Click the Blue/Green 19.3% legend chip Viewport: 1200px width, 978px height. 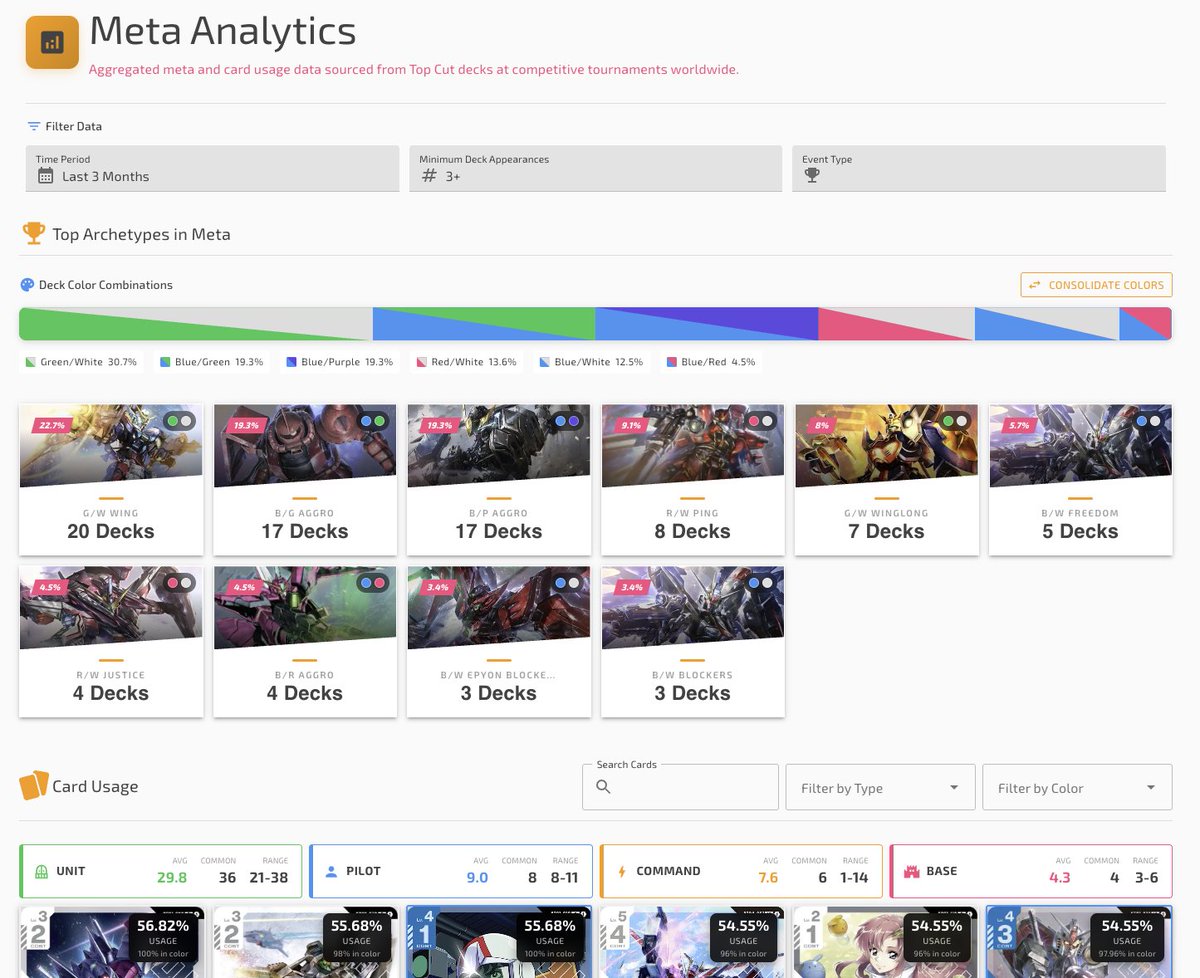click(212, 362)
